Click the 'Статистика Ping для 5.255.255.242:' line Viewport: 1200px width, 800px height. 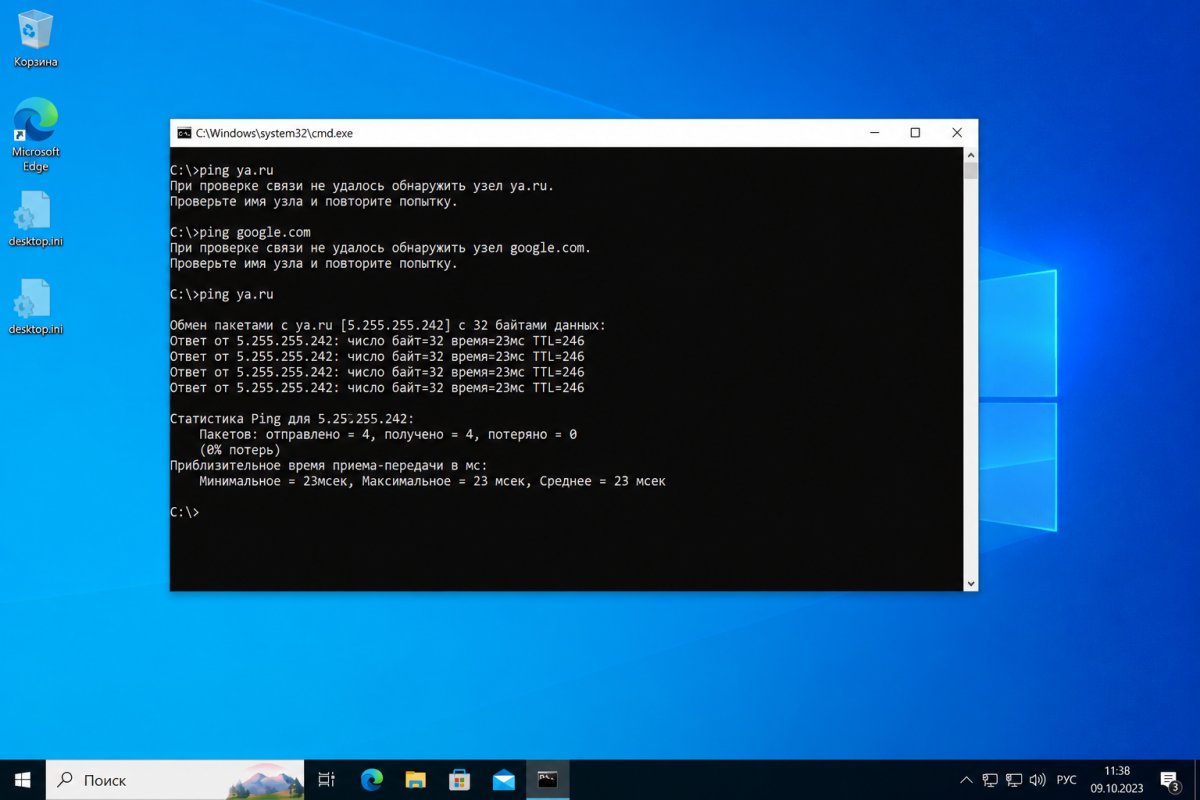coord(292,419)
